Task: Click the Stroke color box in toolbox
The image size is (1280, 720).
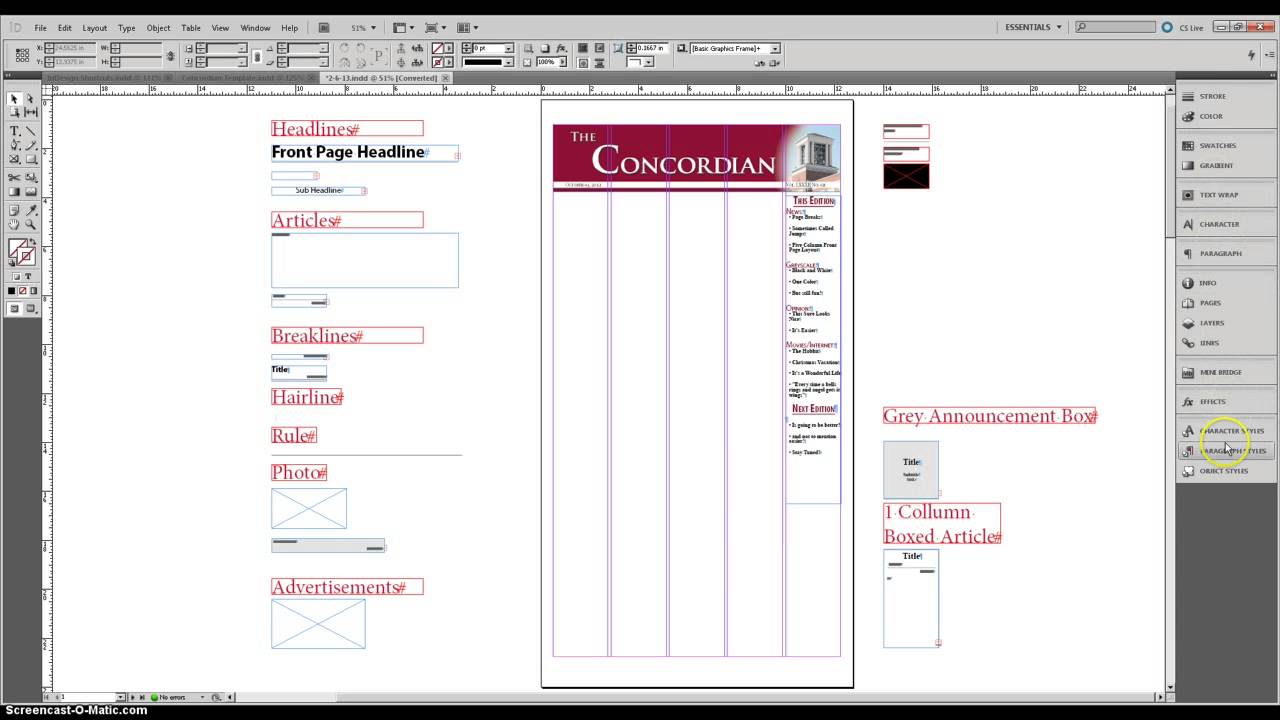Action: pyautogui.click(x=26, y=257)
